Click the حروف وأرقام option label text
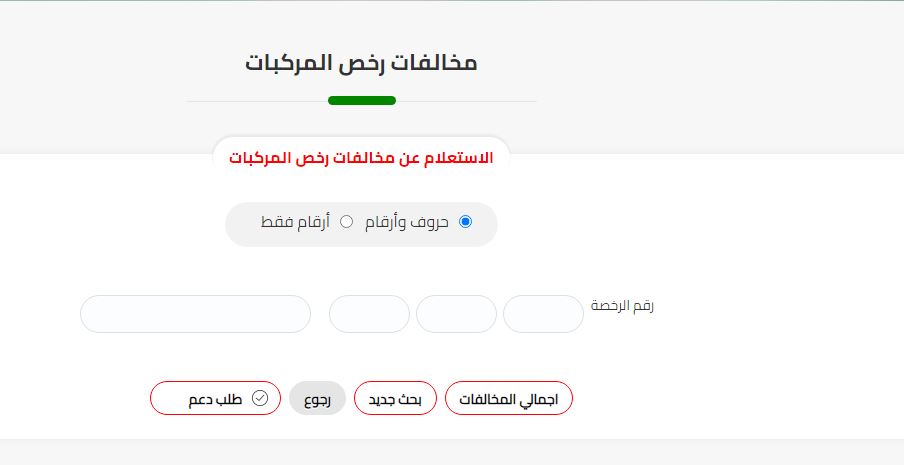Image resolution: width=904 pixels, height=465 pixels. tap(407, 223)
